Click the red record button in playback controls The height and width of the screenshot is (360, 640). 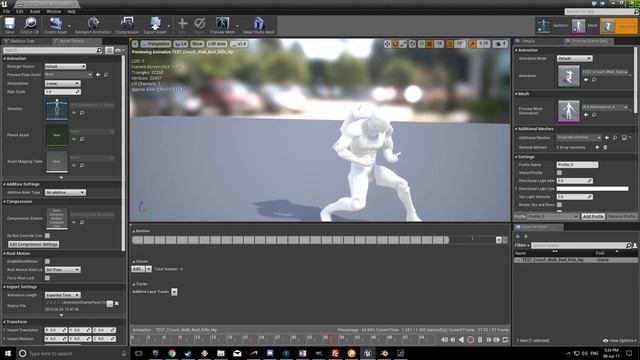pyautogui.click(x=470, y=340)
